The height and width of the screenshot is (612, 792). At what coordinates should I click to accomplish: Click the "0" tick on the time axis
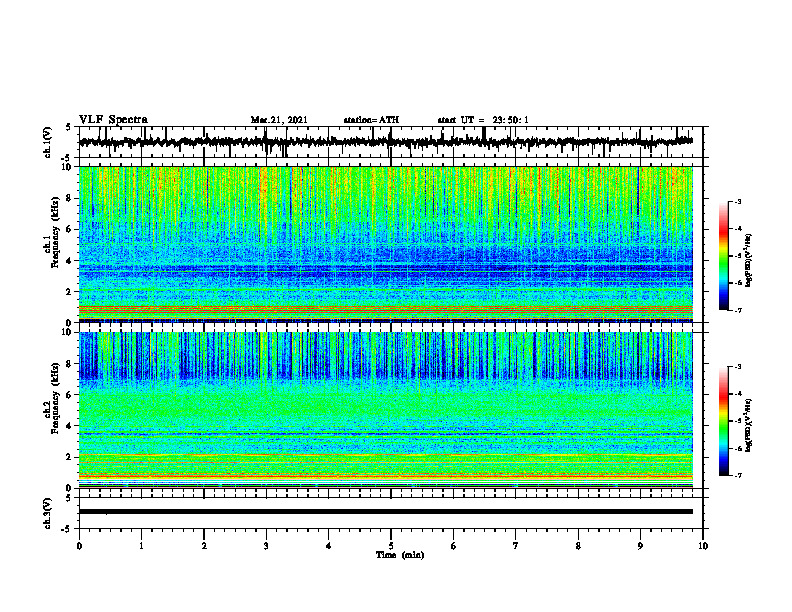pos(79,546)
